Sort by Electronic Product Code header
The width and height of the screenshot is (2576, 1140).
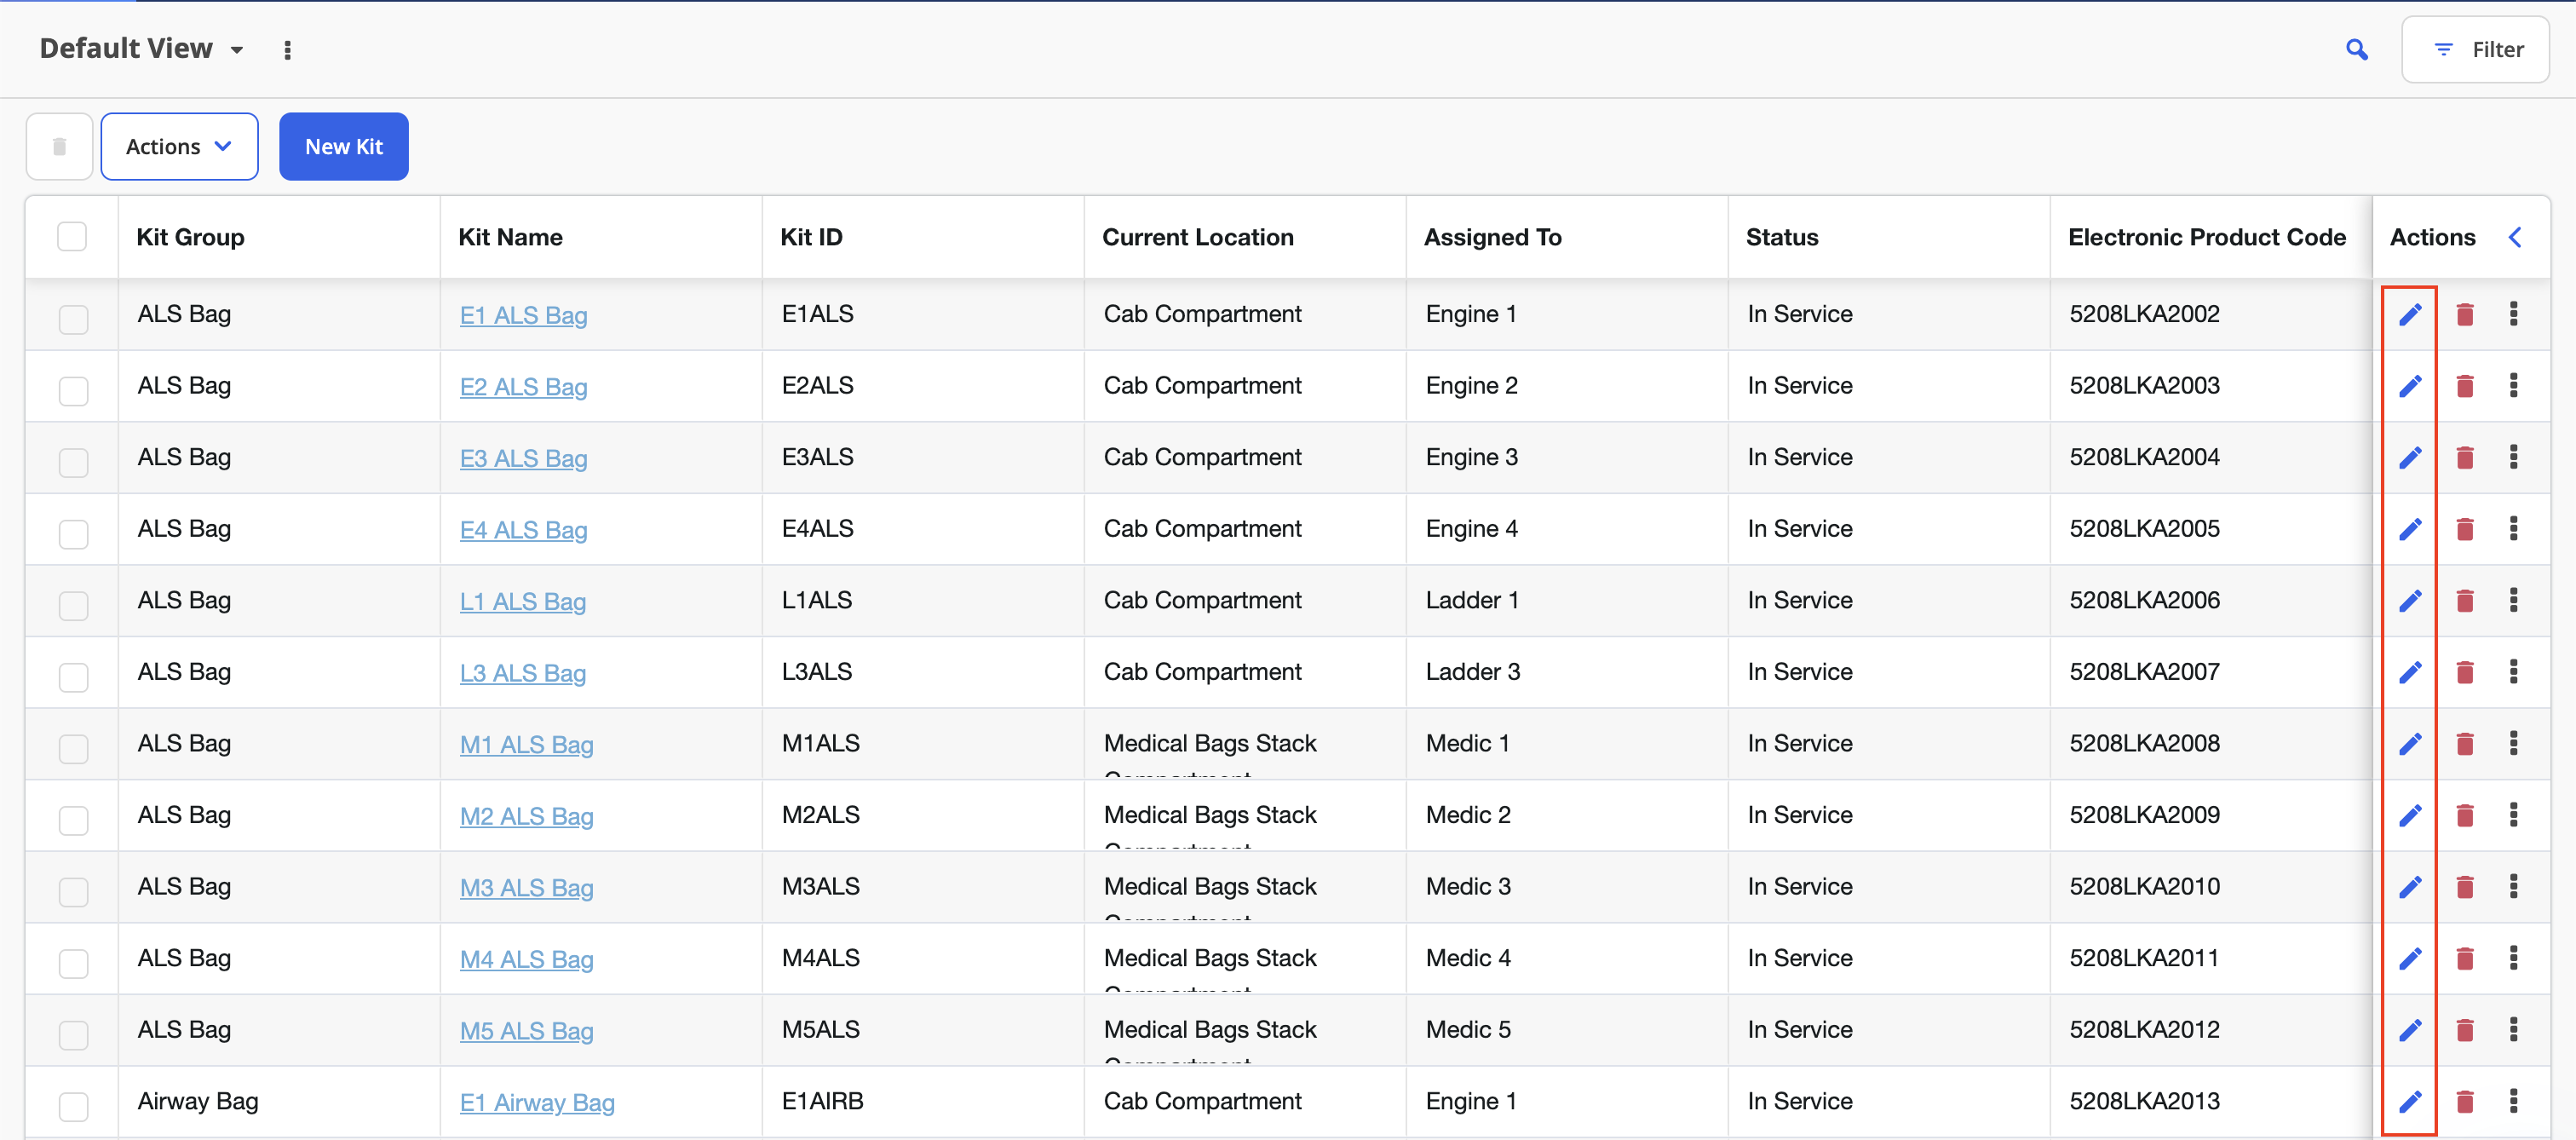pyautogui.click(x=2206, y=237)
